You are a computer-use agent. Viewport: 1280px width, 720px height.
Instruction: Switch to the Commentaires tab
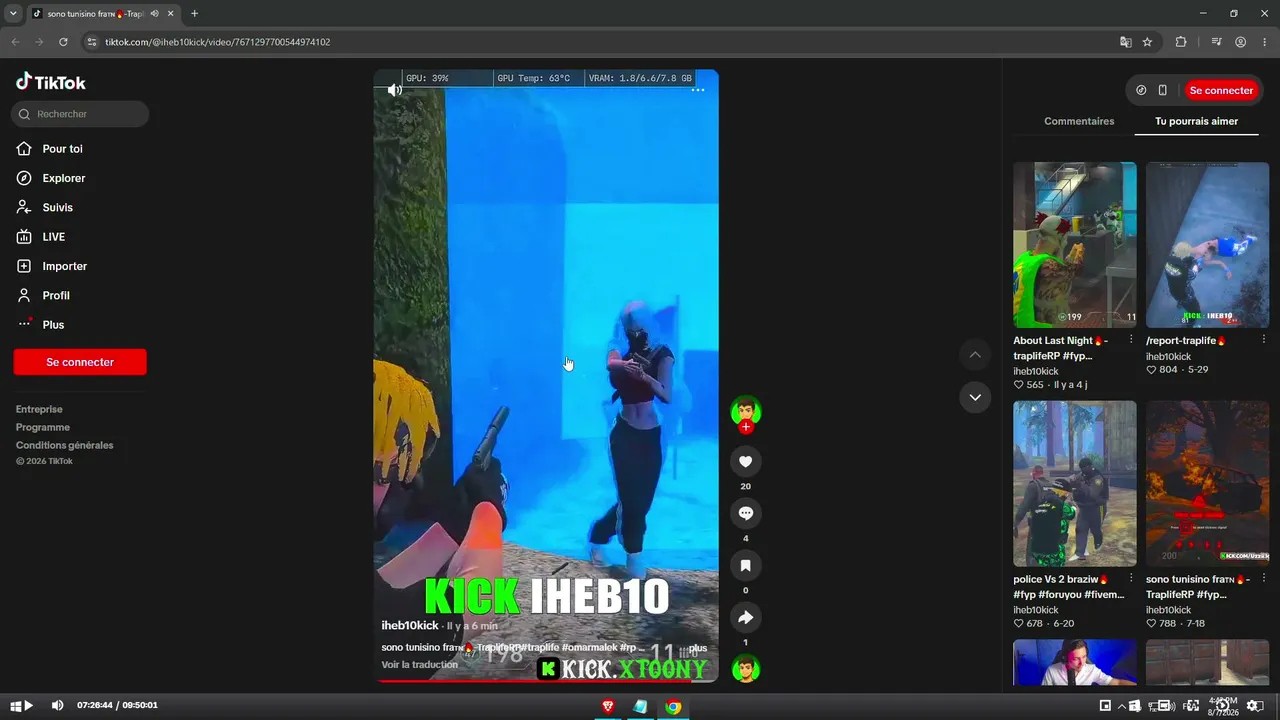click(x=1079, y=121)
